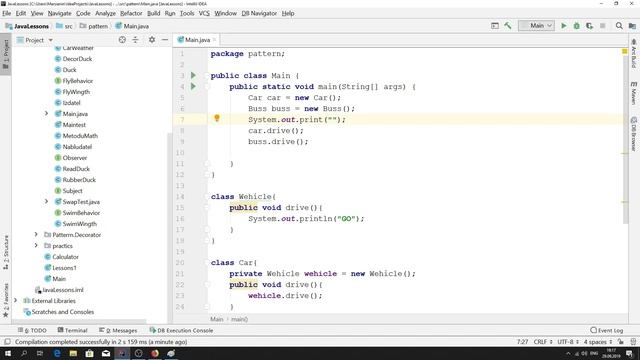Locate opened file target icon in Project panel
640x360 pixels.
pos(122,40)
